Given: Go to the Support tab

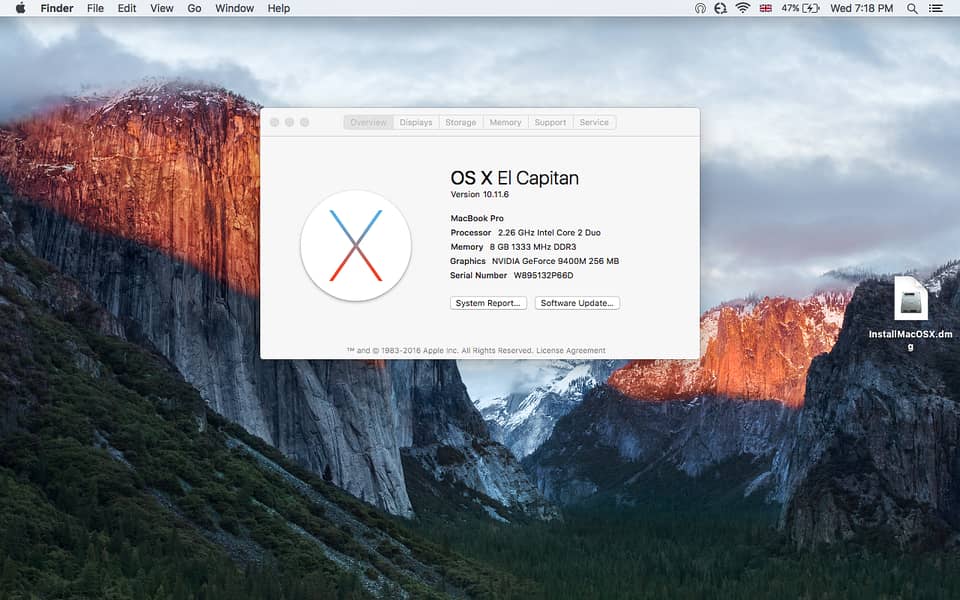Looking at the screenshot, I should (x=550, y=122).
